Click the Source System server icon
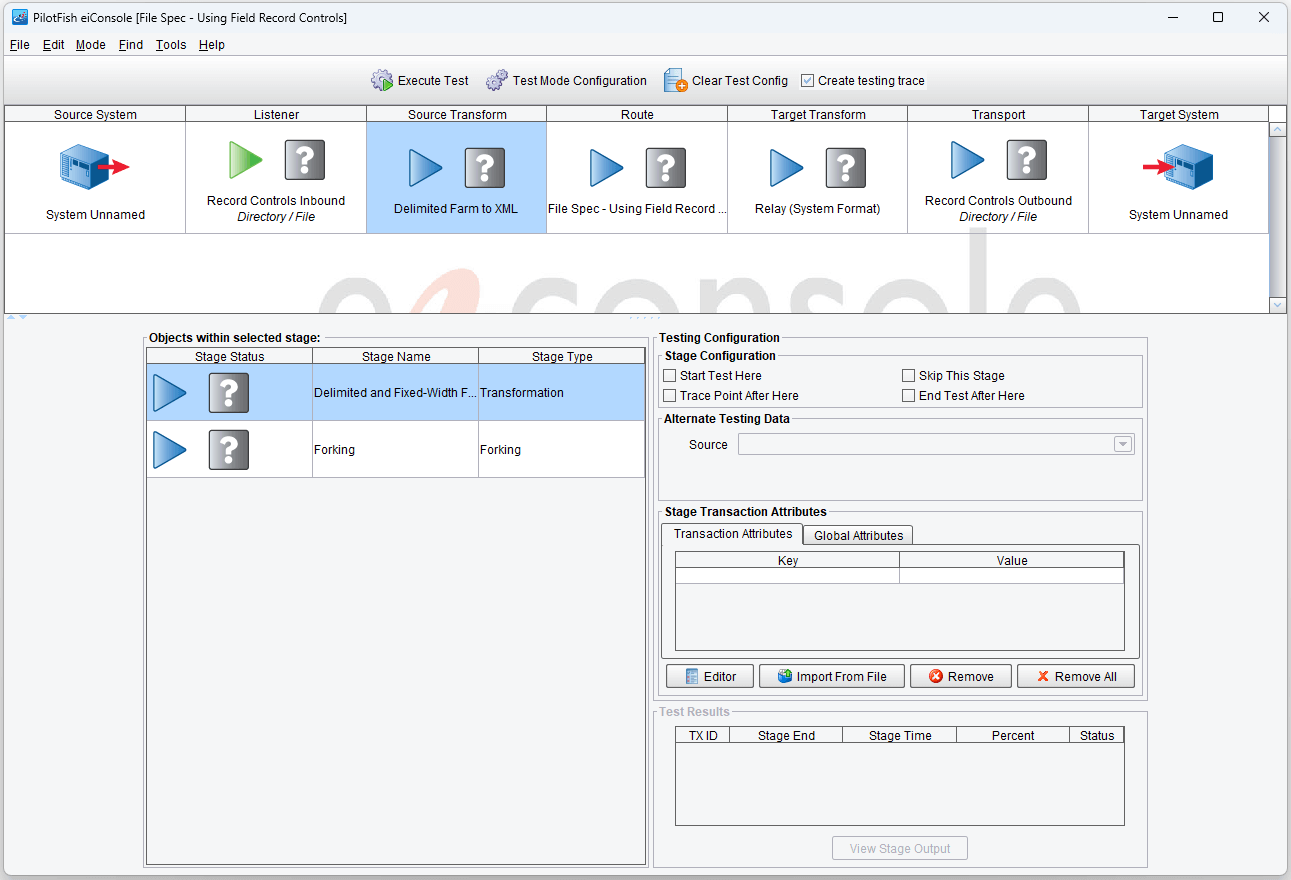 pyautogui.click(x=95, y=167)
